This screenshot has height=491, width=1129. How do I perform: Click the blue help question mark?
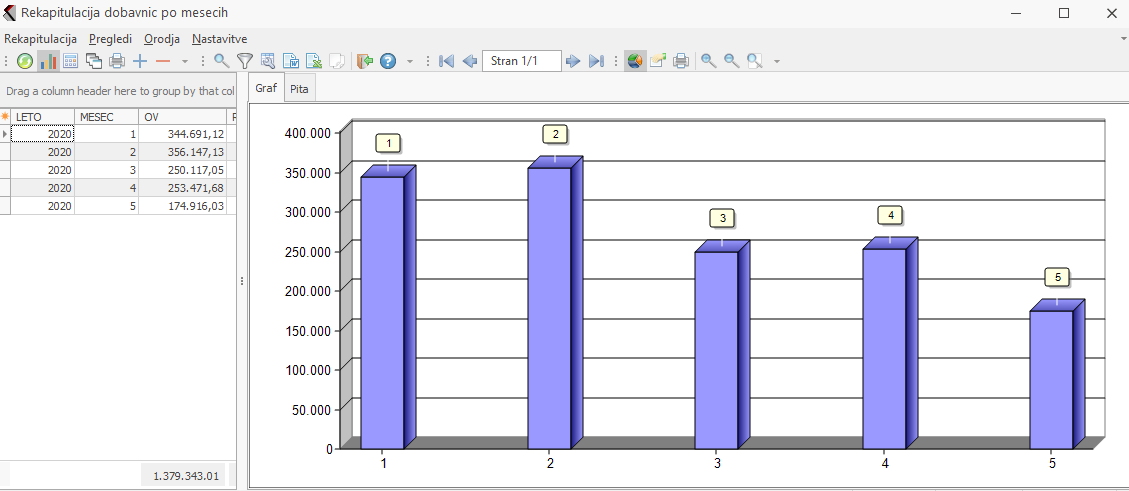[x=388, y=61]
